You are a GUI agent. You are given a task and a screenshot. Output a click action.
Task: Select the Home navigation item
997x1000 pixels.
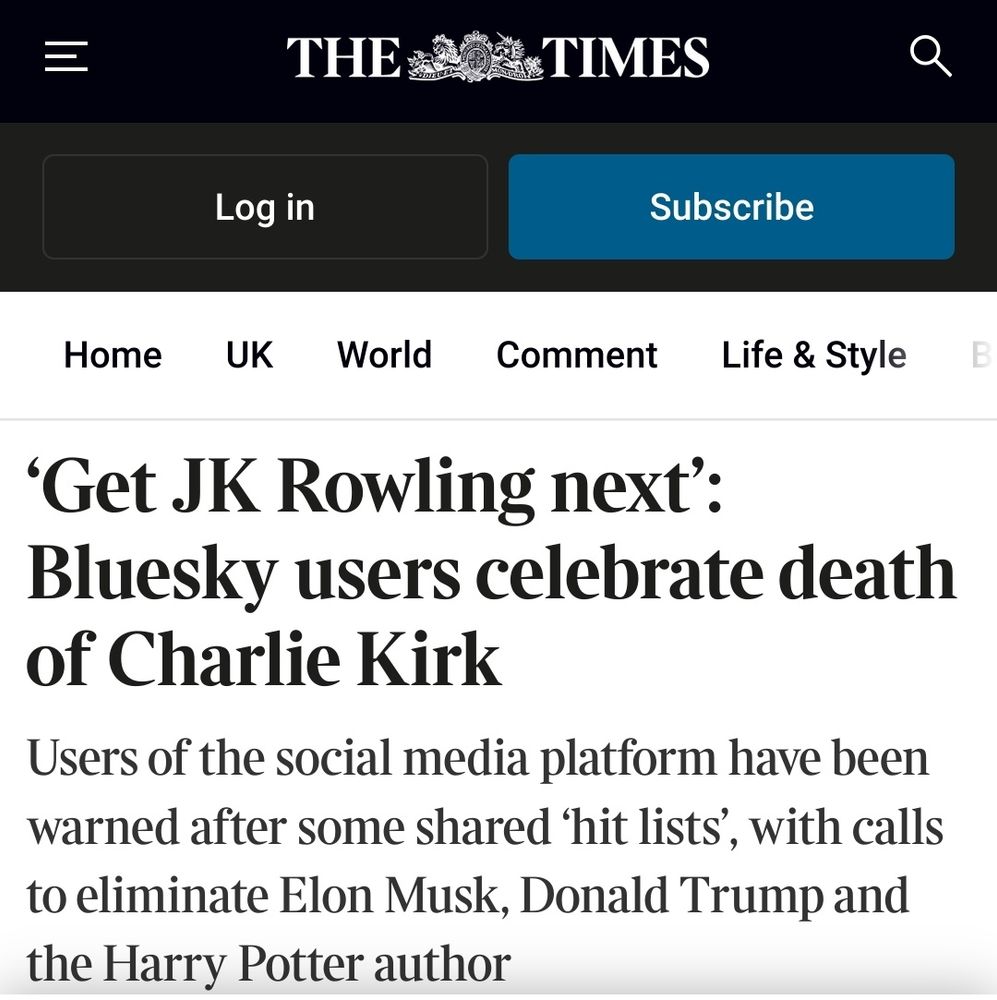click(x=112, y=355)
